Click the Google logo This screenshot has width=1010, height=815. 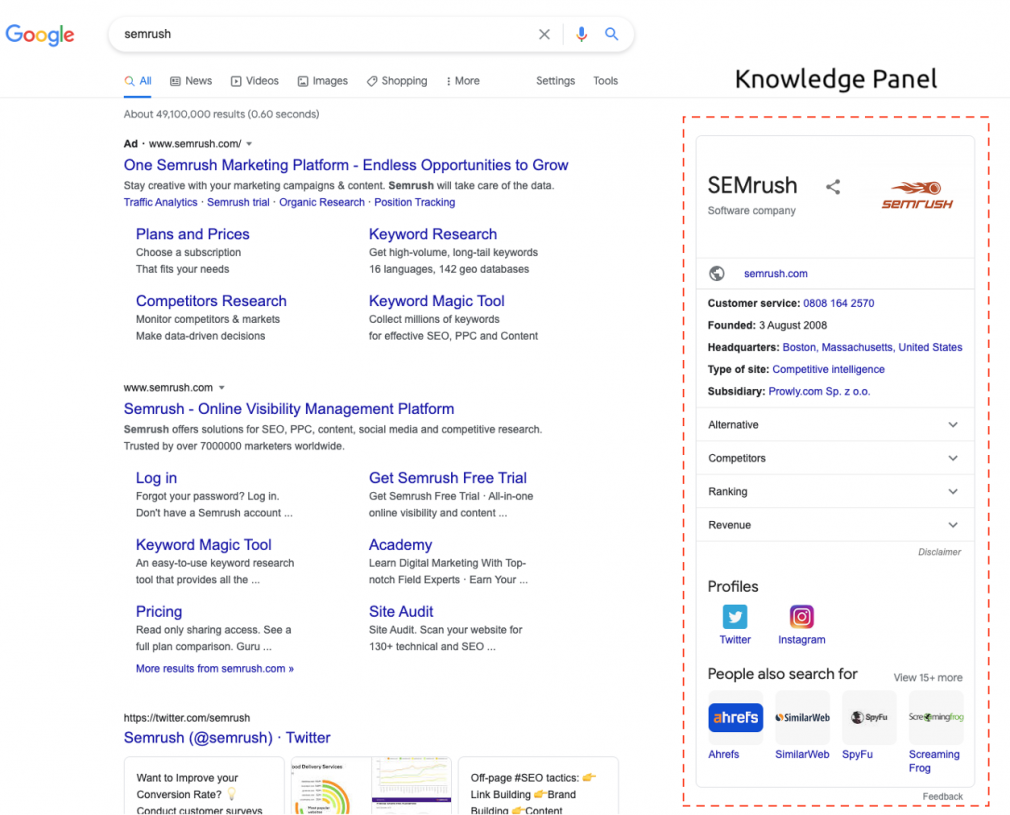(40, 35)
